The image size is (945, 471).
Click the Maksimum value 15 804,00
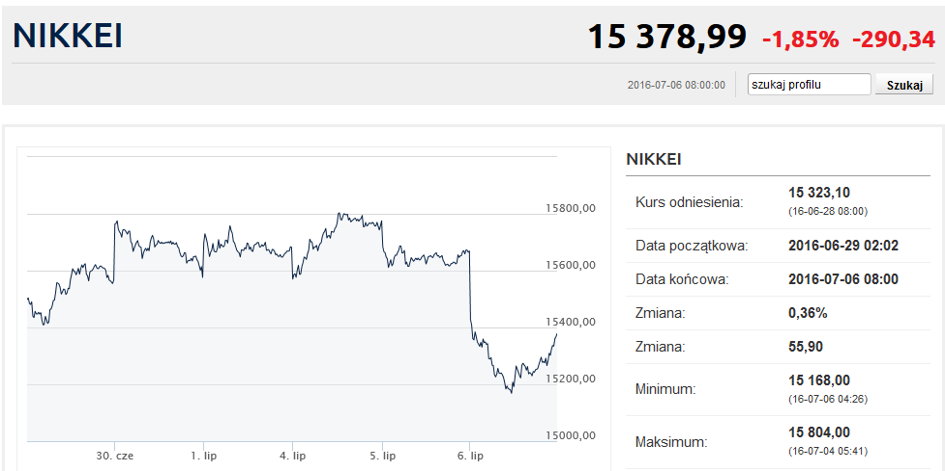click(x=819, y=432)
